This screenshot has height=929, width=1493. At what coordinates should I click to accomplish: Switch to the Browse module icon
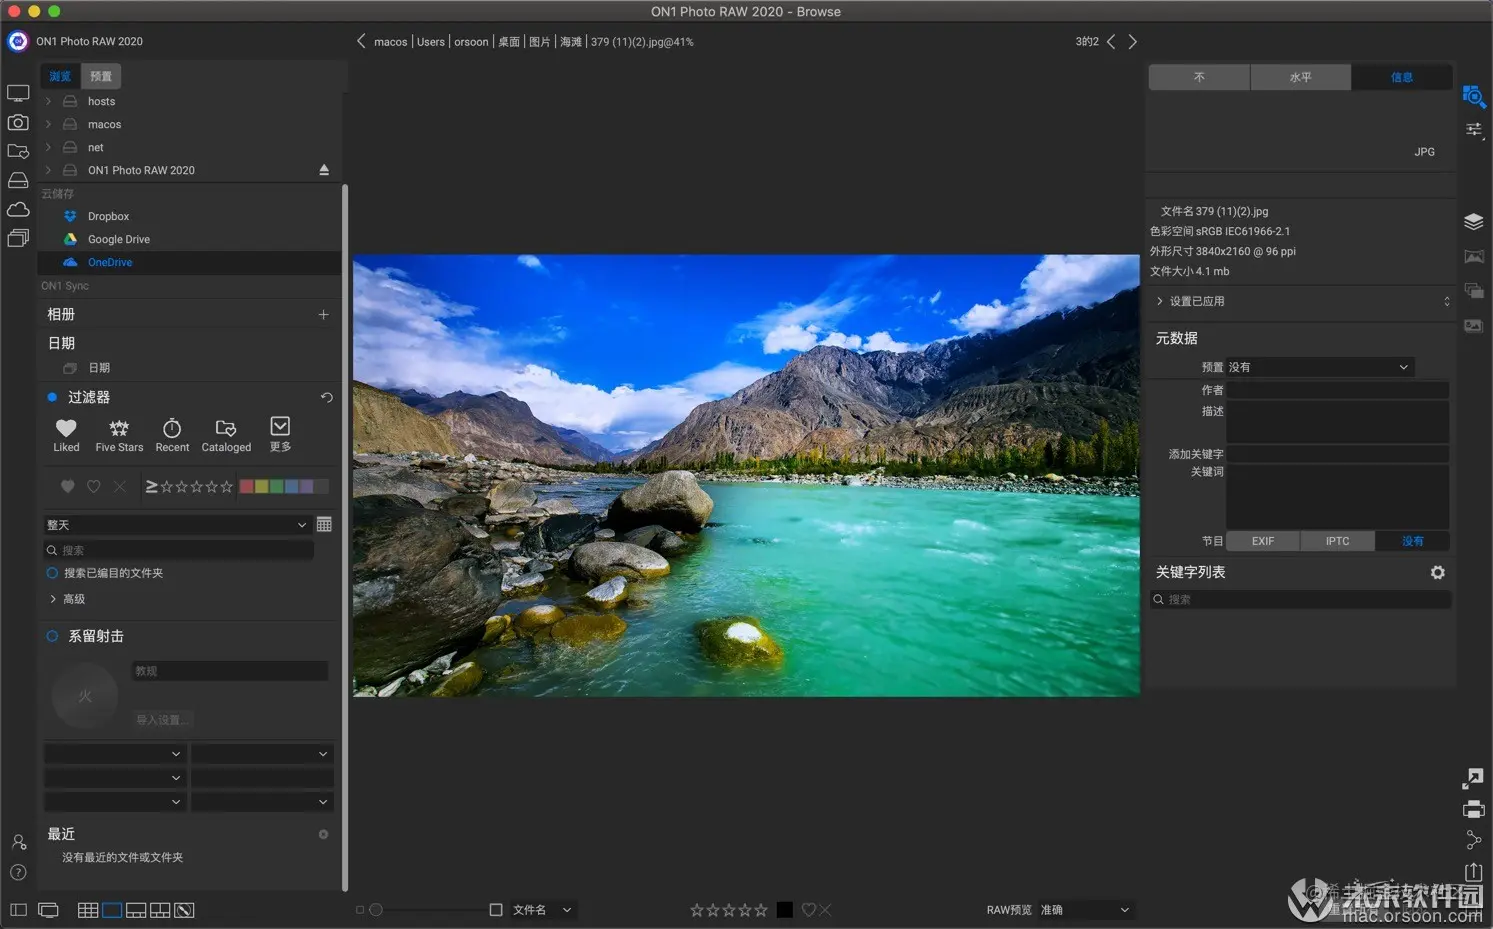[x=1474, y=97]
